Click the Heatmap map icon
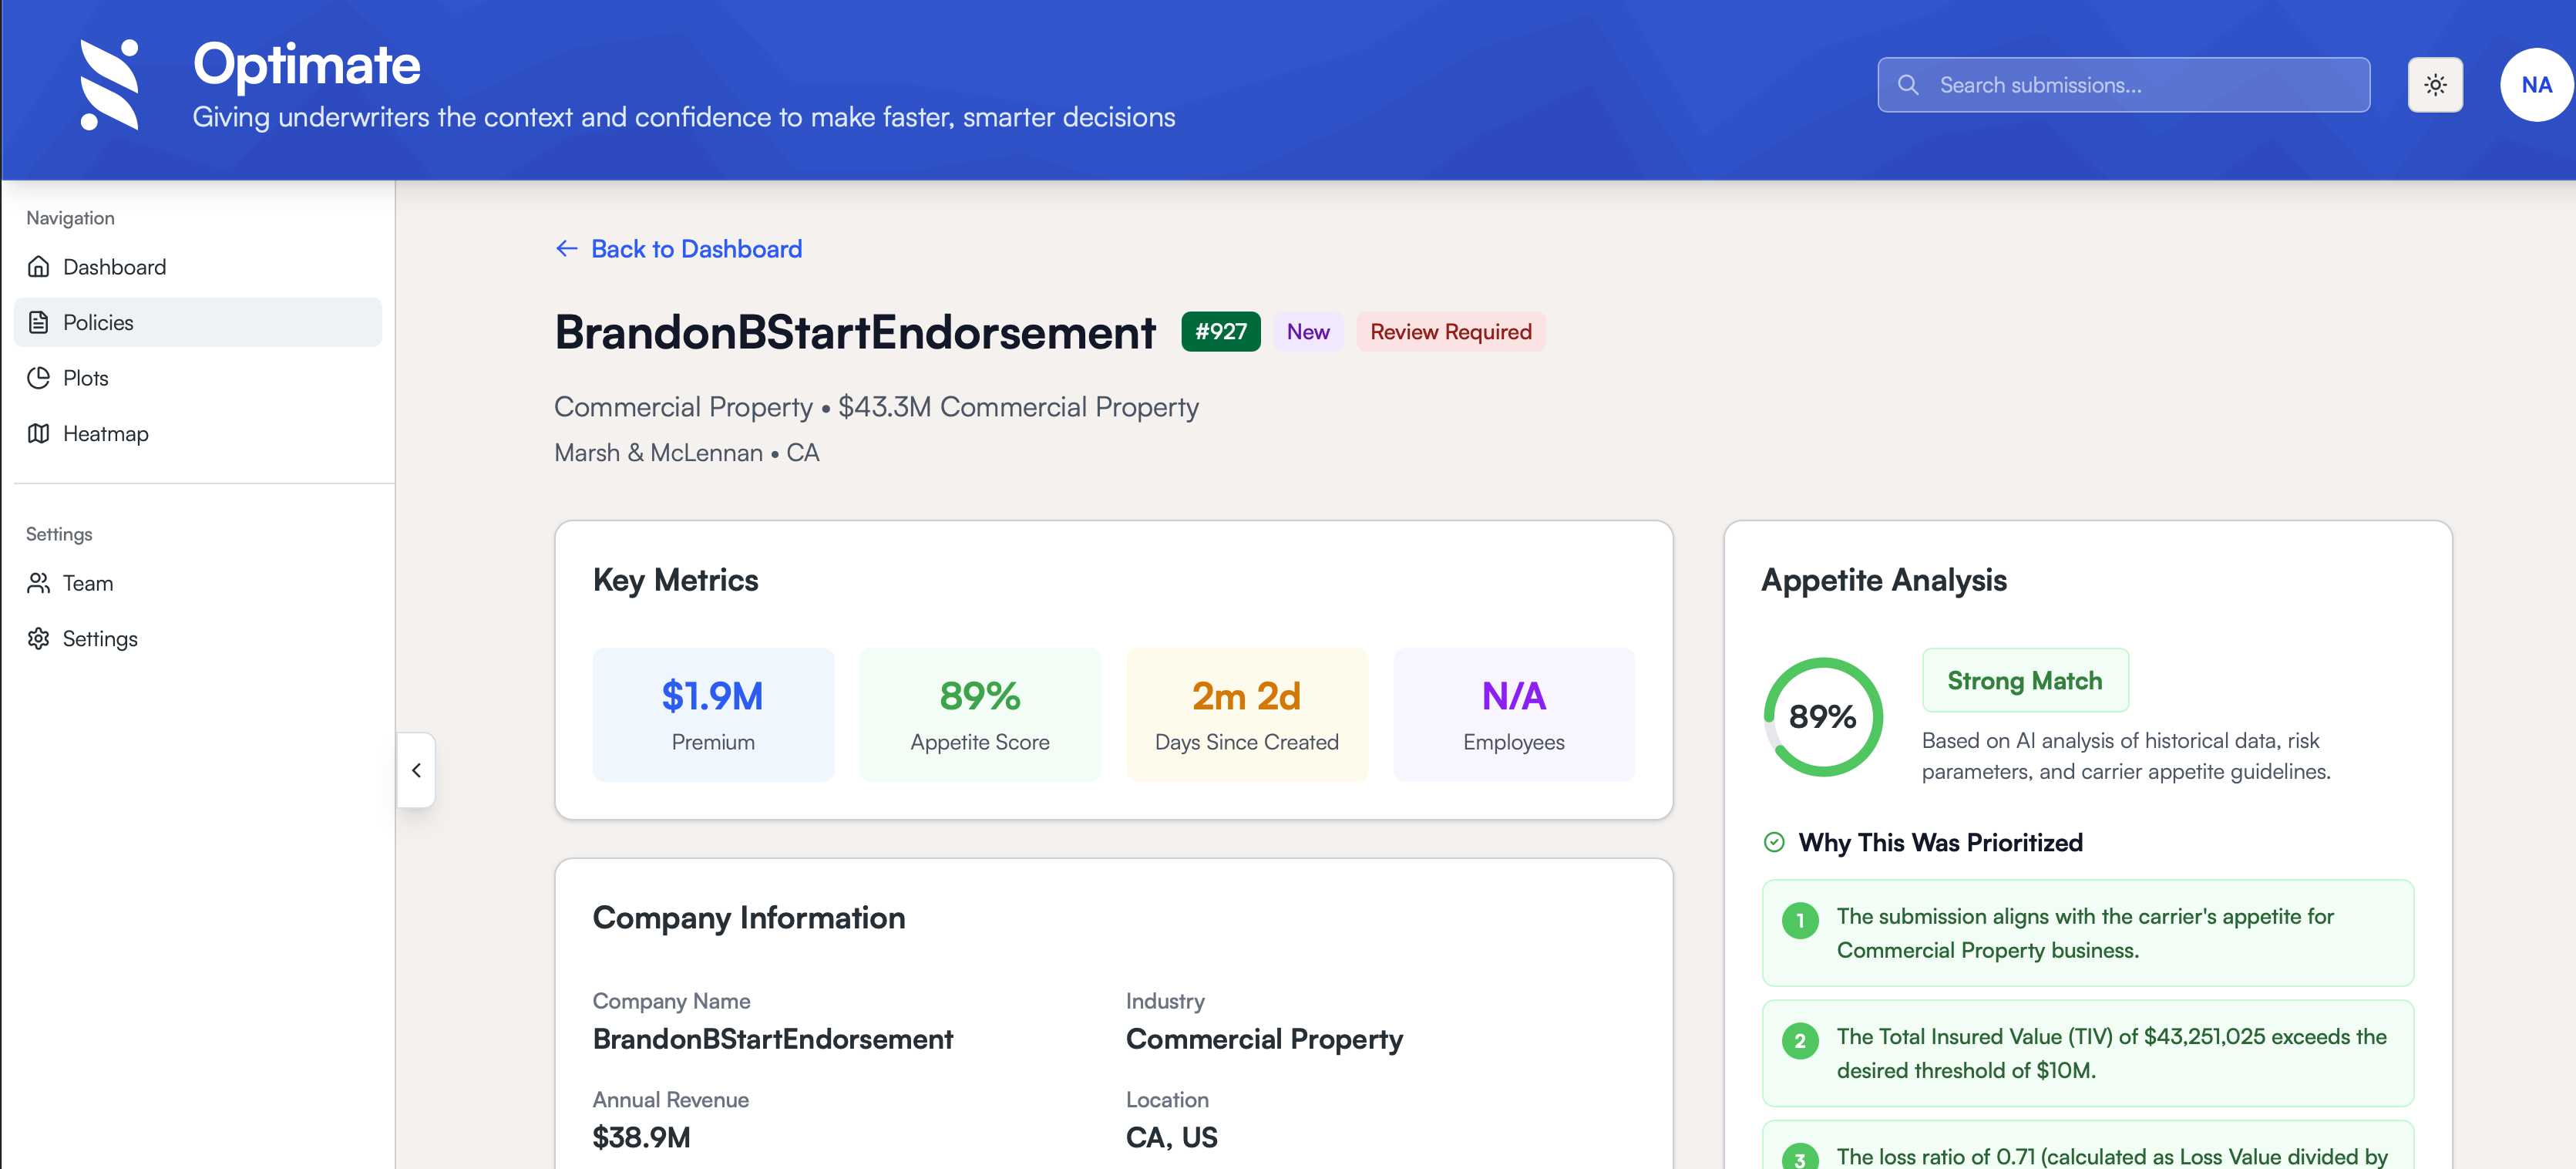The height and width of the screenshot is (1169, 2576). tap(39, 433)
